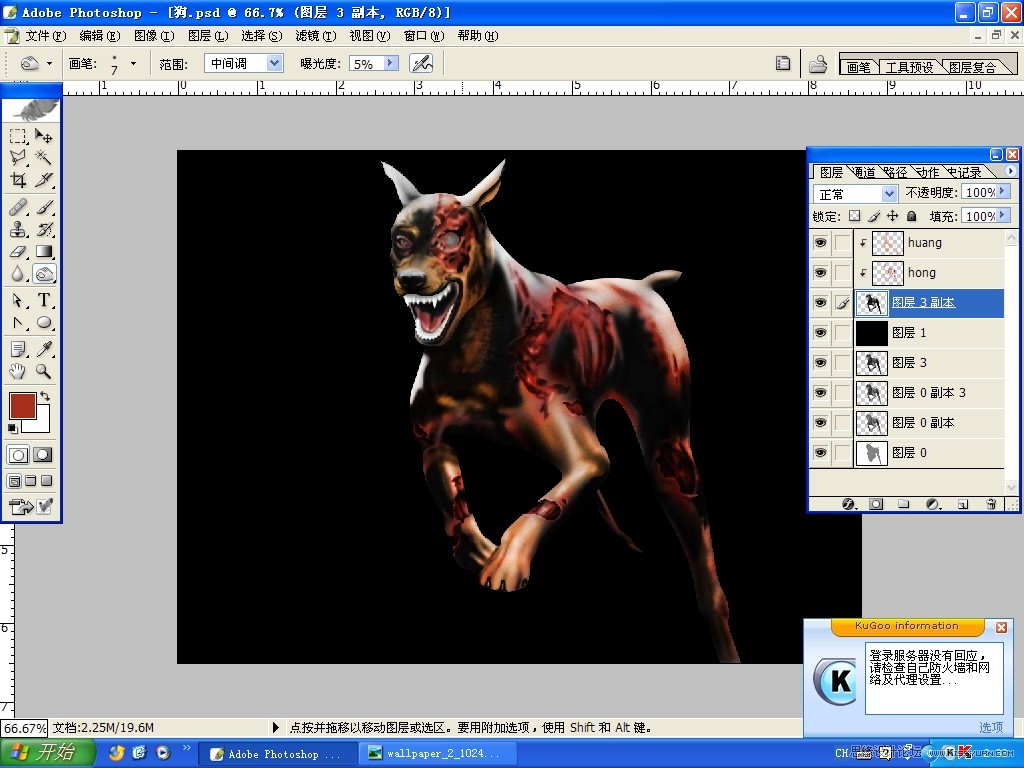The height and width of the screenshot is (768, 1024).
Task: Select the Gradient tool
Action: 44,251
